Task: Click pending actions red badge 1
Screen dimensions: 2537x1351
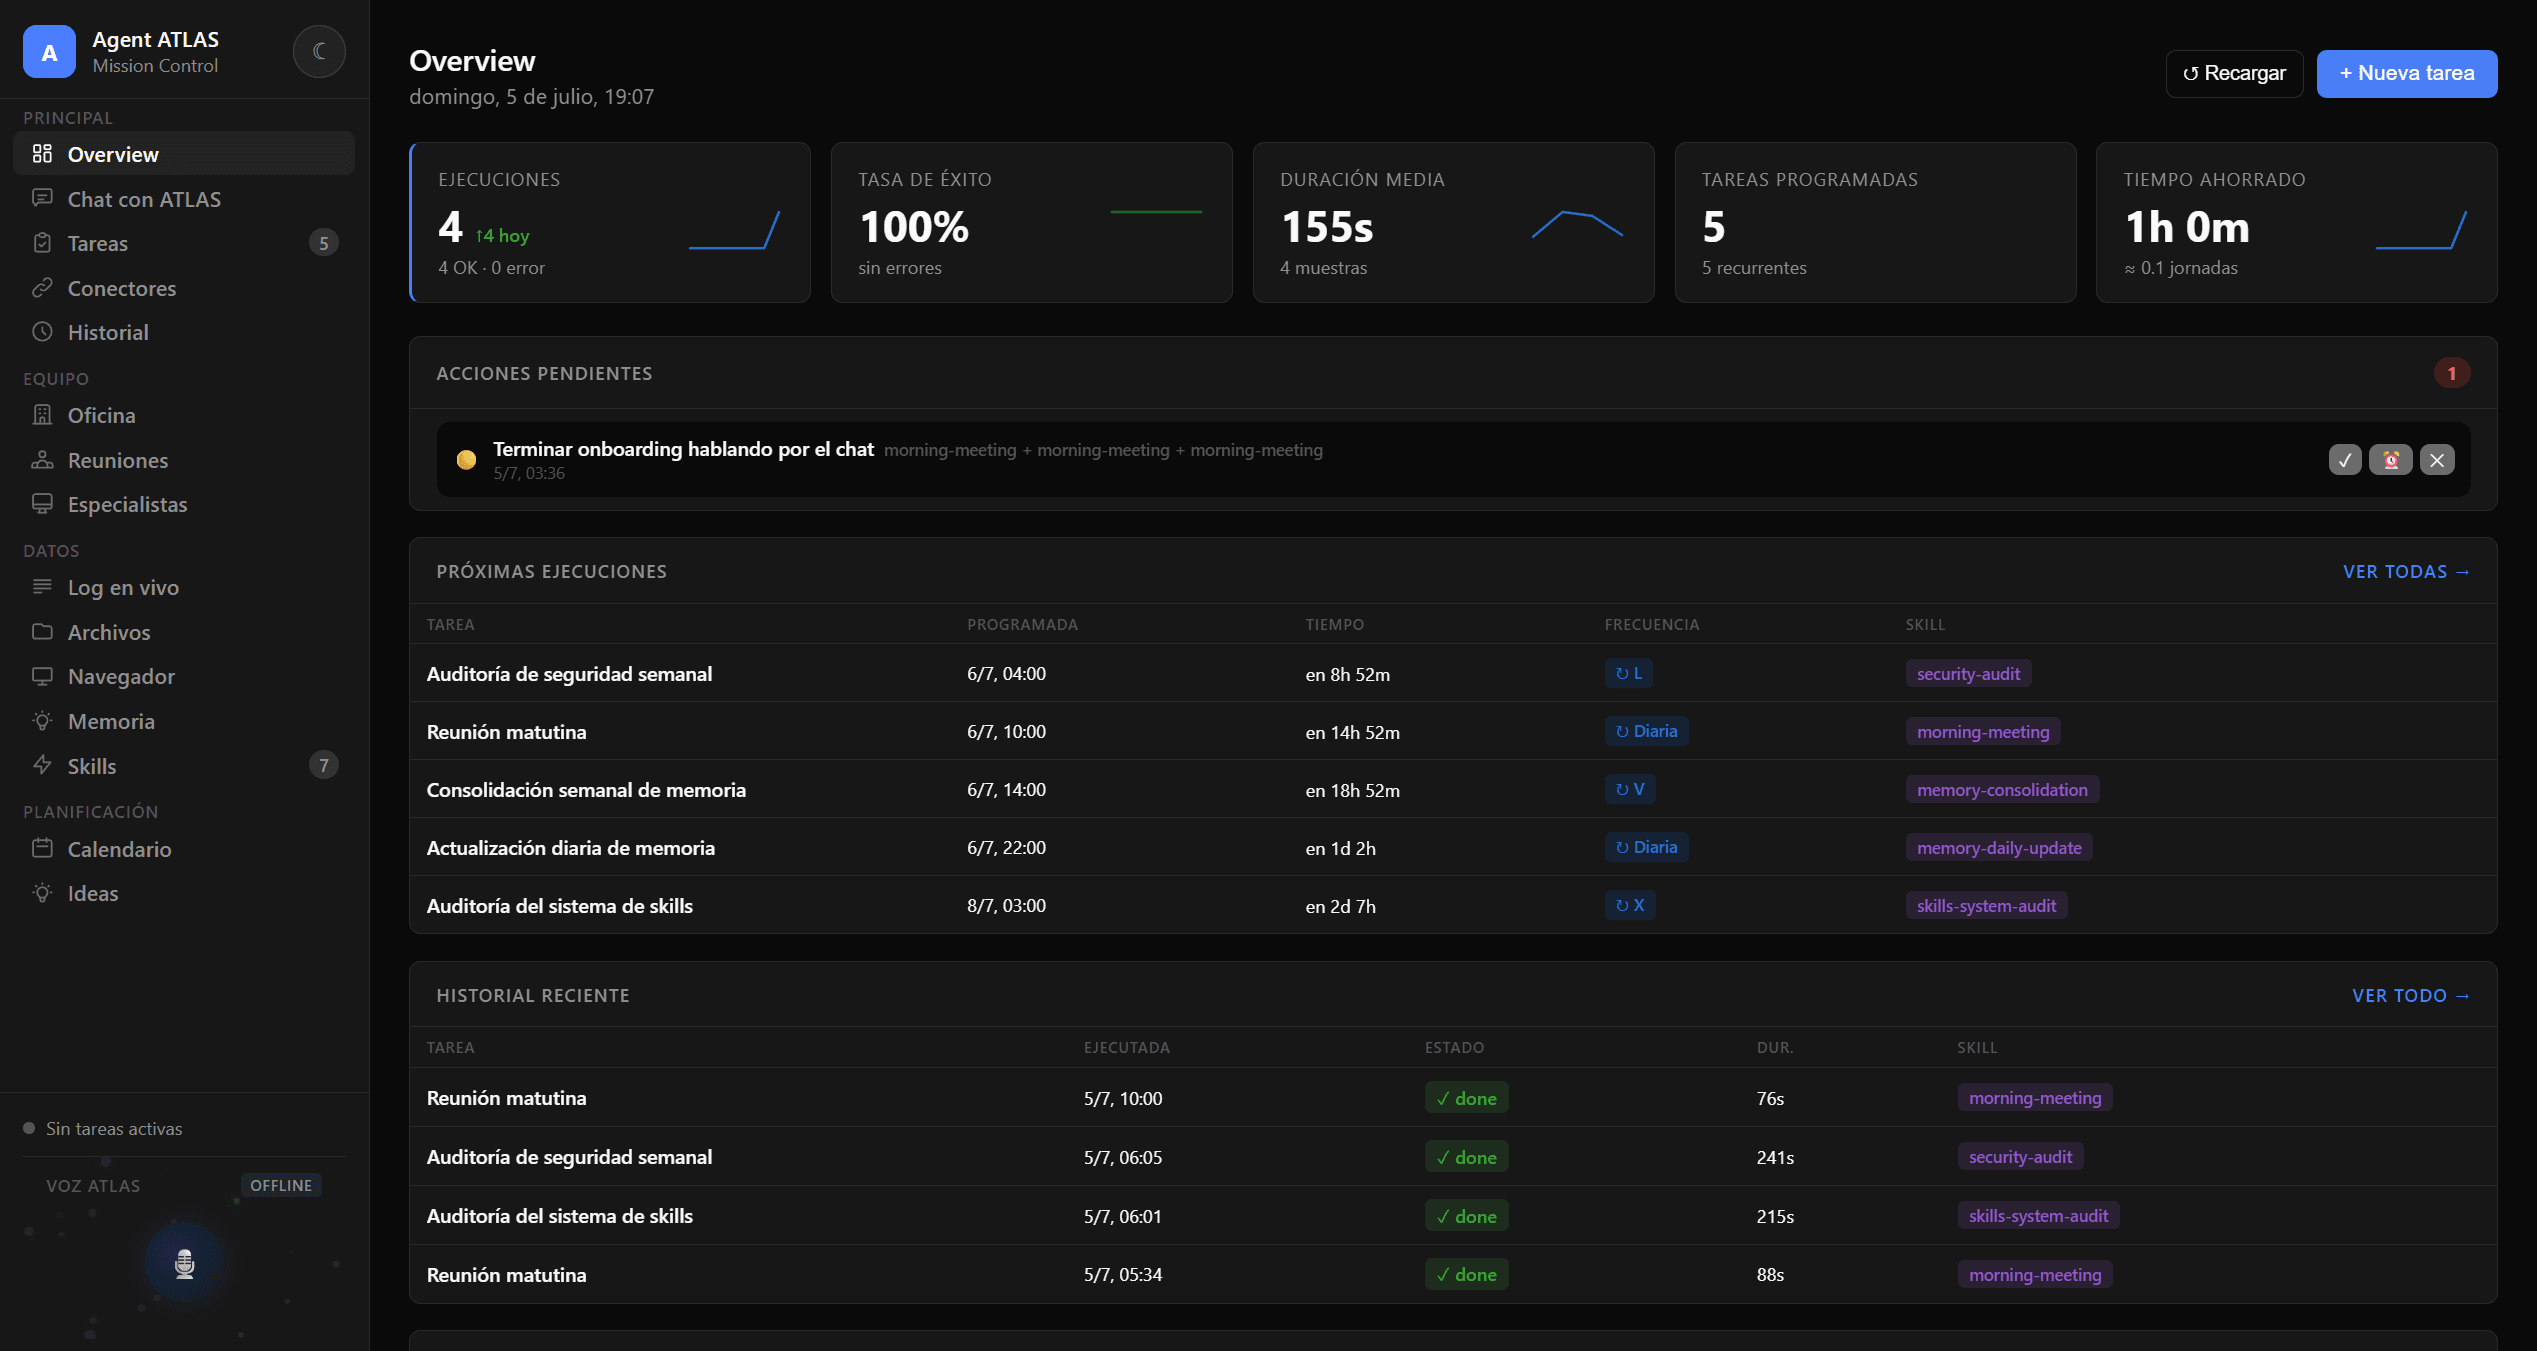Action: (x=2451, y=373)
